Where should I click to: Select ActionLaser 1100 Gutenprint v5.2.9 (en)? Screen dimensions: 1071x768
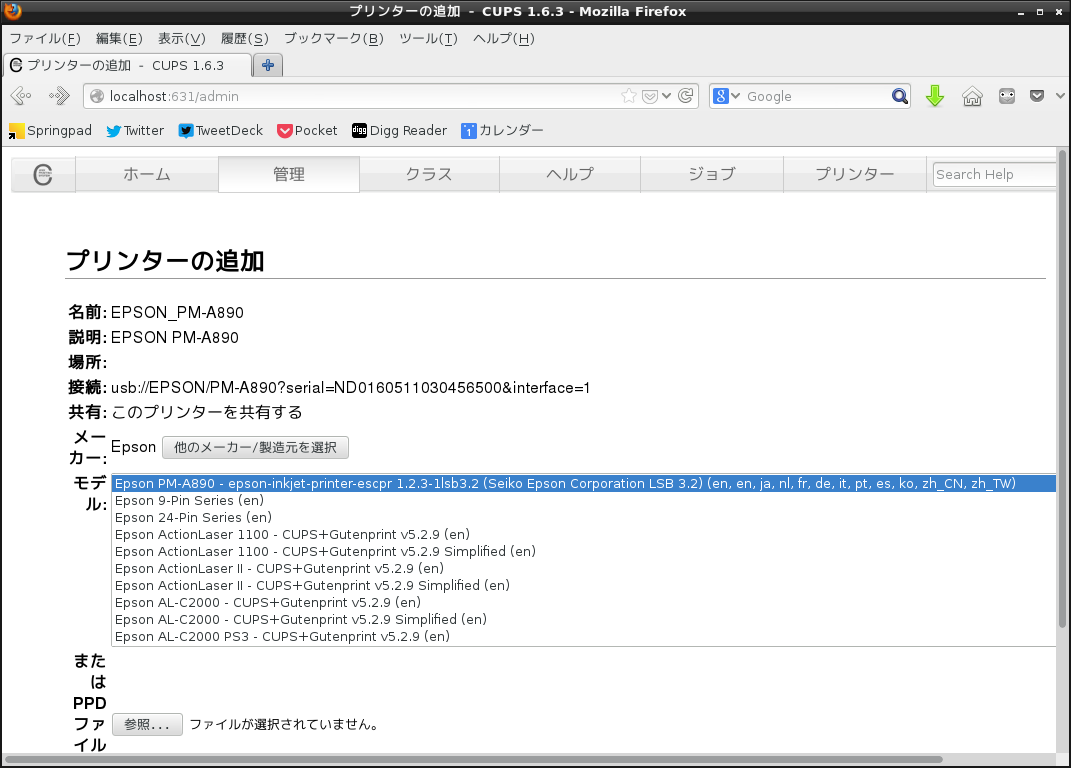pos(584,534)
